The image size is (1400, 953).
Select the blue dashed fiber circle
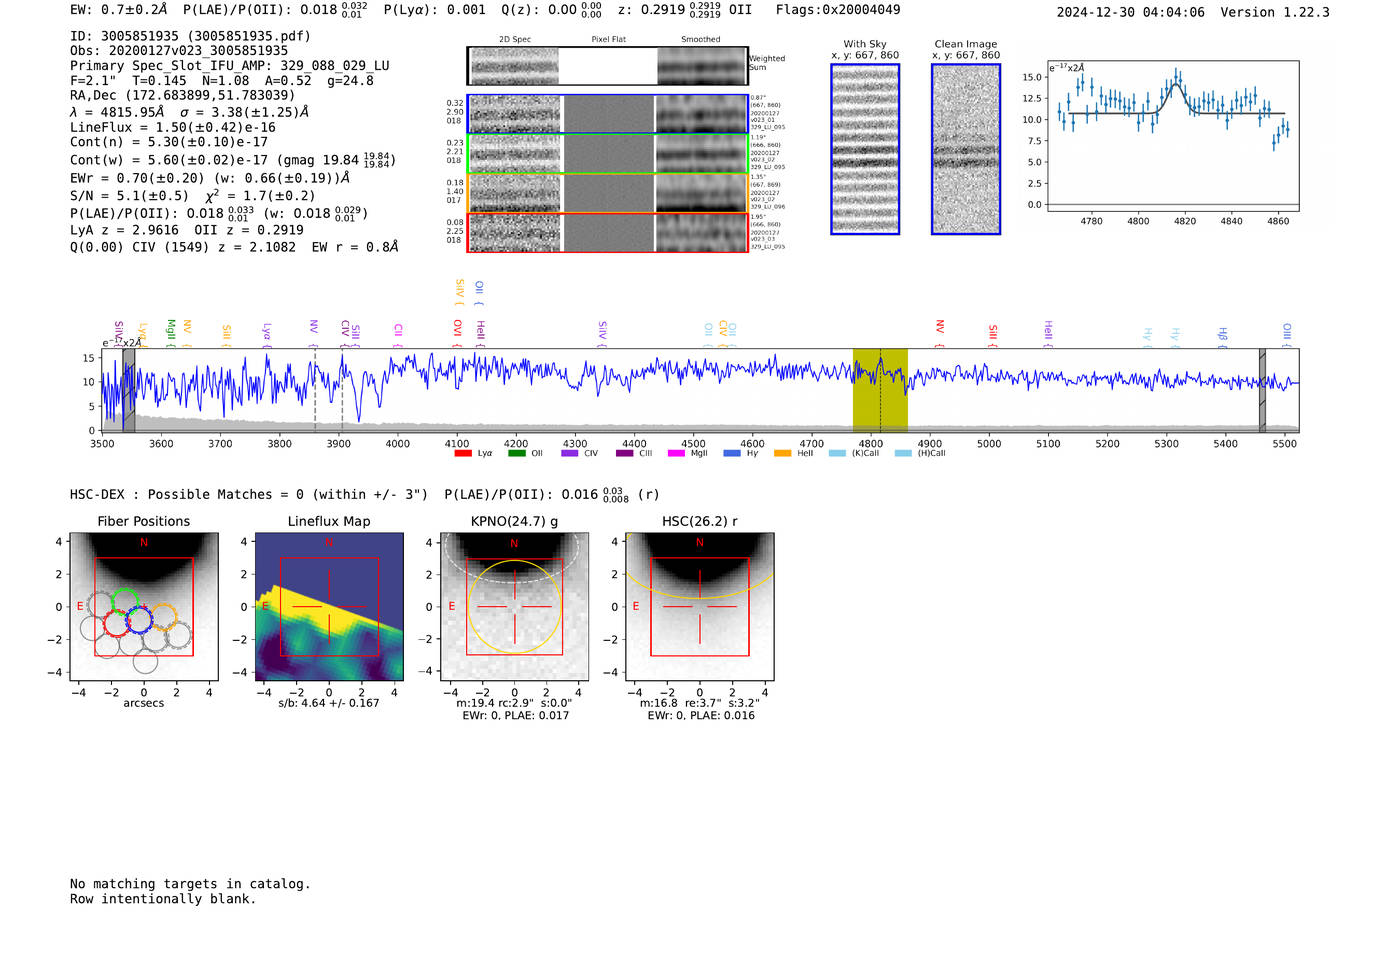point(138,619)
